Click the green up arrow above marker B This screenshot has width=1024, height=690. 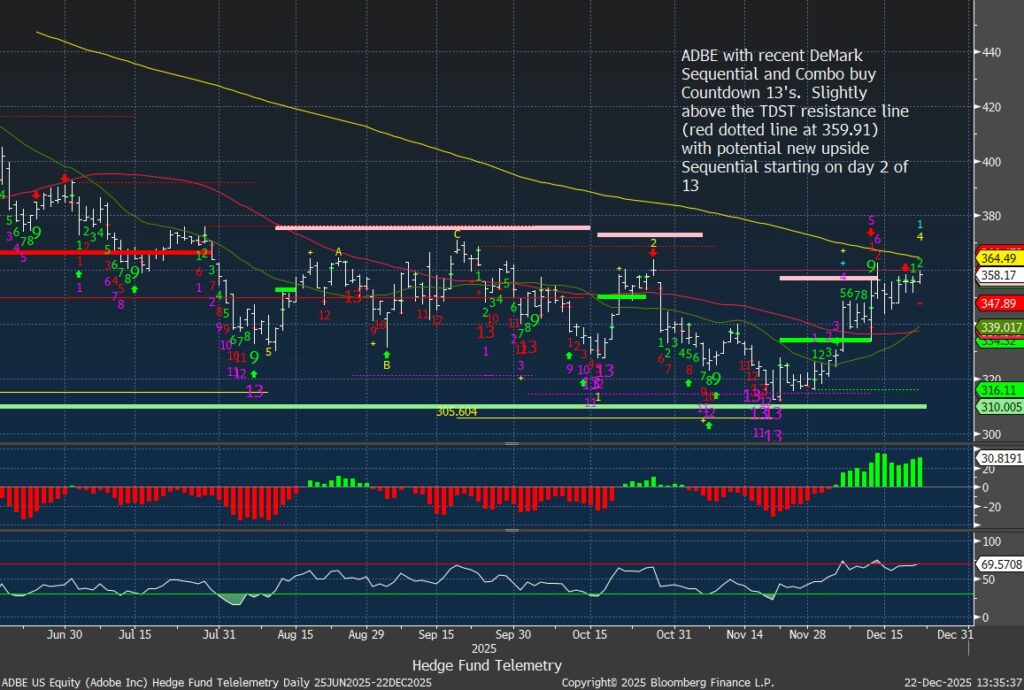pos(387,353)
